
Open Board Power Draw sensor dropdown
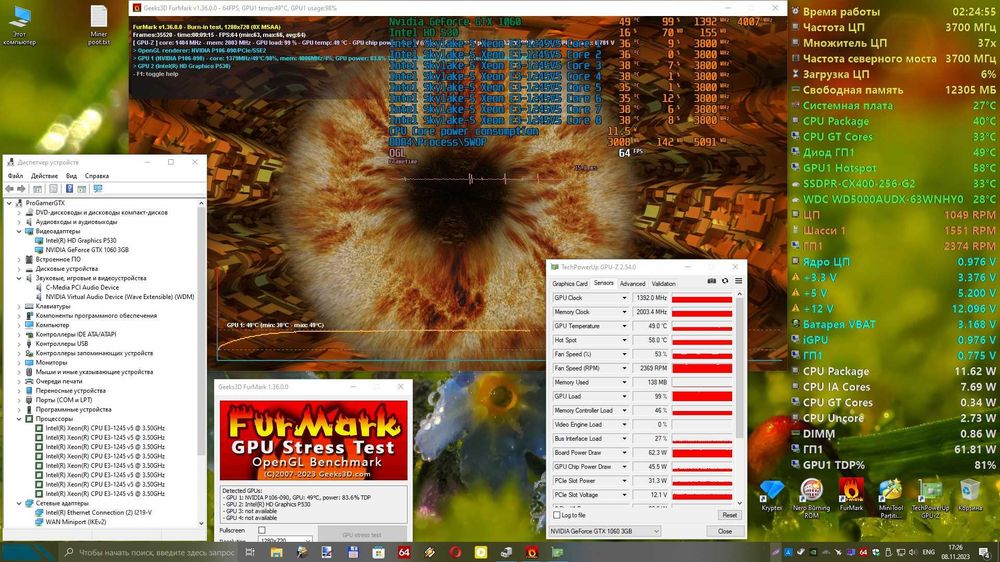tap(624, 452)
